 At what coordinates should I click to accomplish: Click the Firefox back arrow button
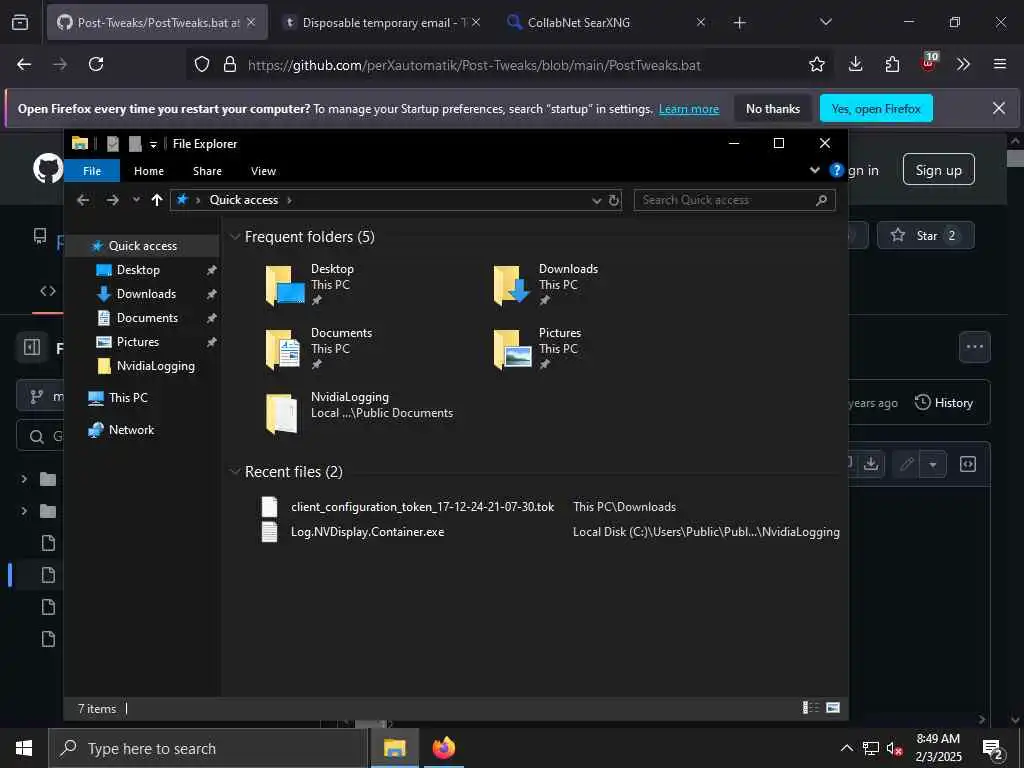(x=24, y=64)
